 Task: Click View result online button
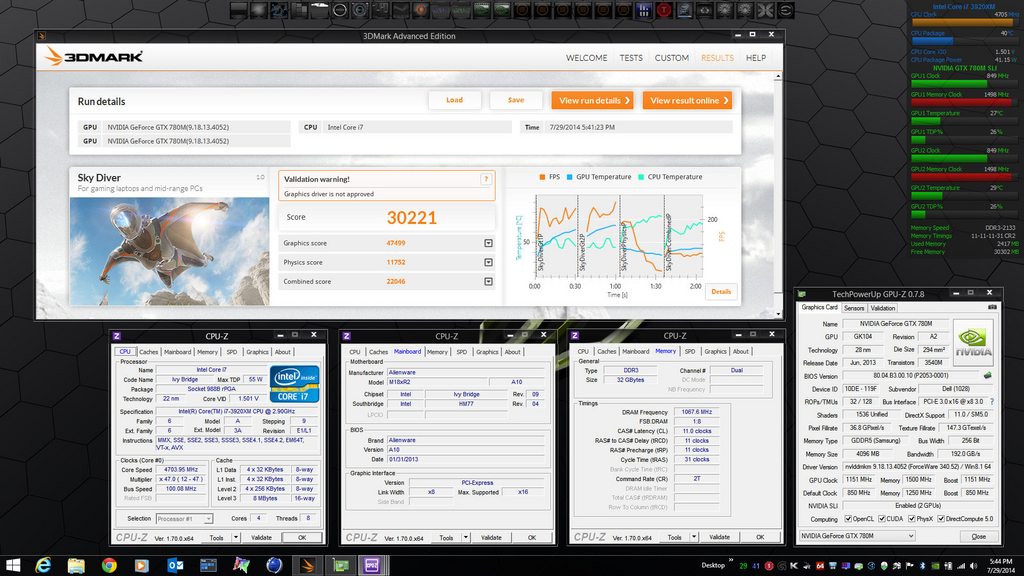687,101
